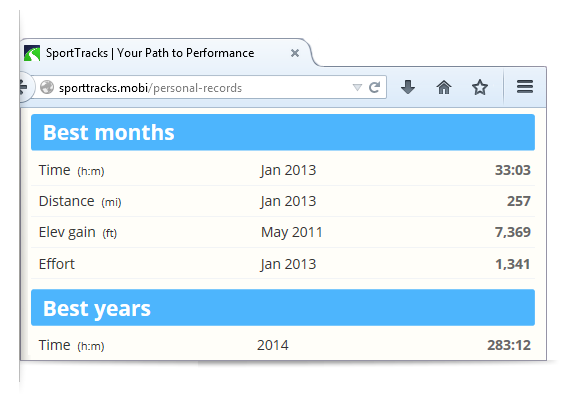562x394 pixels.
Task: Open the hamburger menu icon
Action: pos(525,87)
